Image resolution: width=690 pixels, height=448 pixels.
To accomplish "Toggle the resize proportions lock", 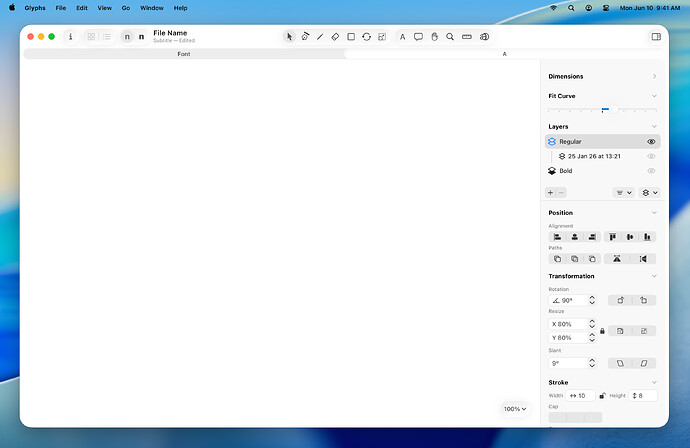I will tap(602, 331).
